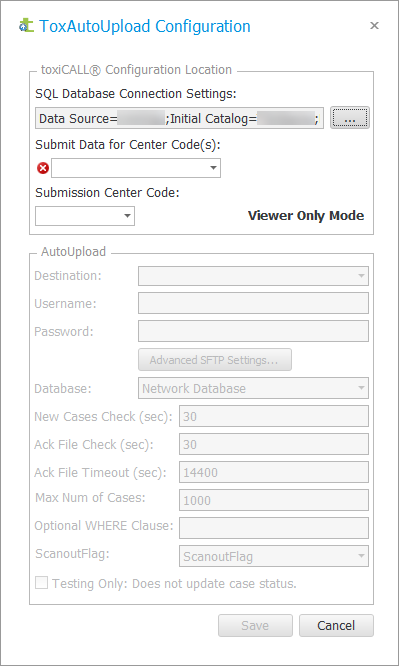
Task: Click the Ack File Check (sec) field
Action: click(x=274, y=444)
